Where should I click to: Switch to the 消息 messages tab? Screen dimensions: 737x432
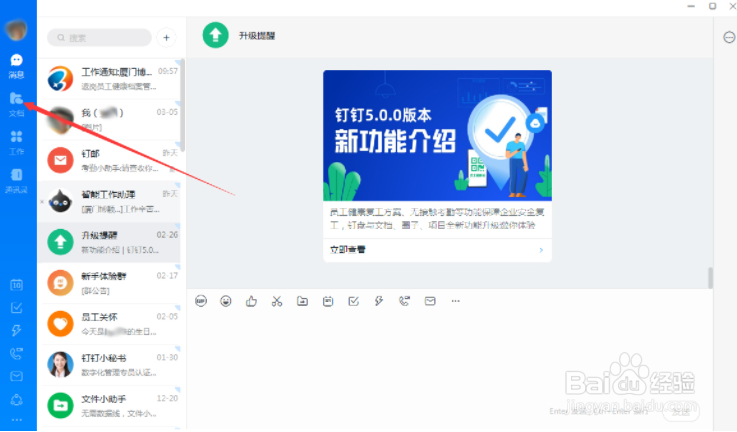pos(16,66)
